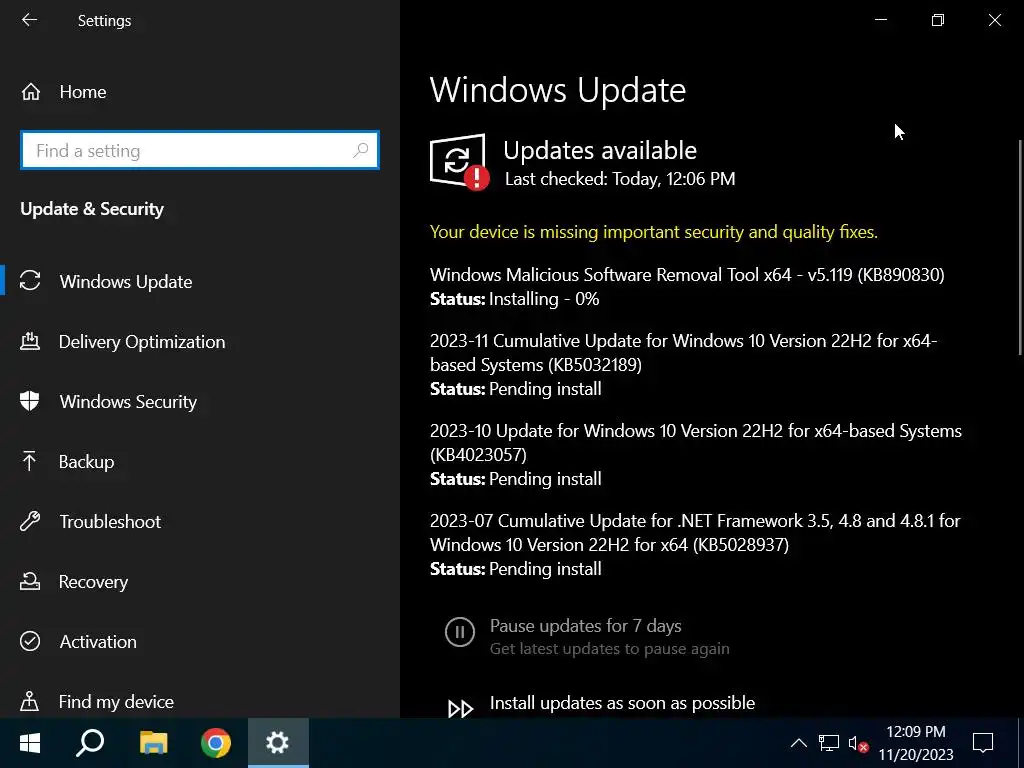Click the 2023-10 Update KB4023057 entry
Screen dimensions: 1024x768
click(696, 443)
